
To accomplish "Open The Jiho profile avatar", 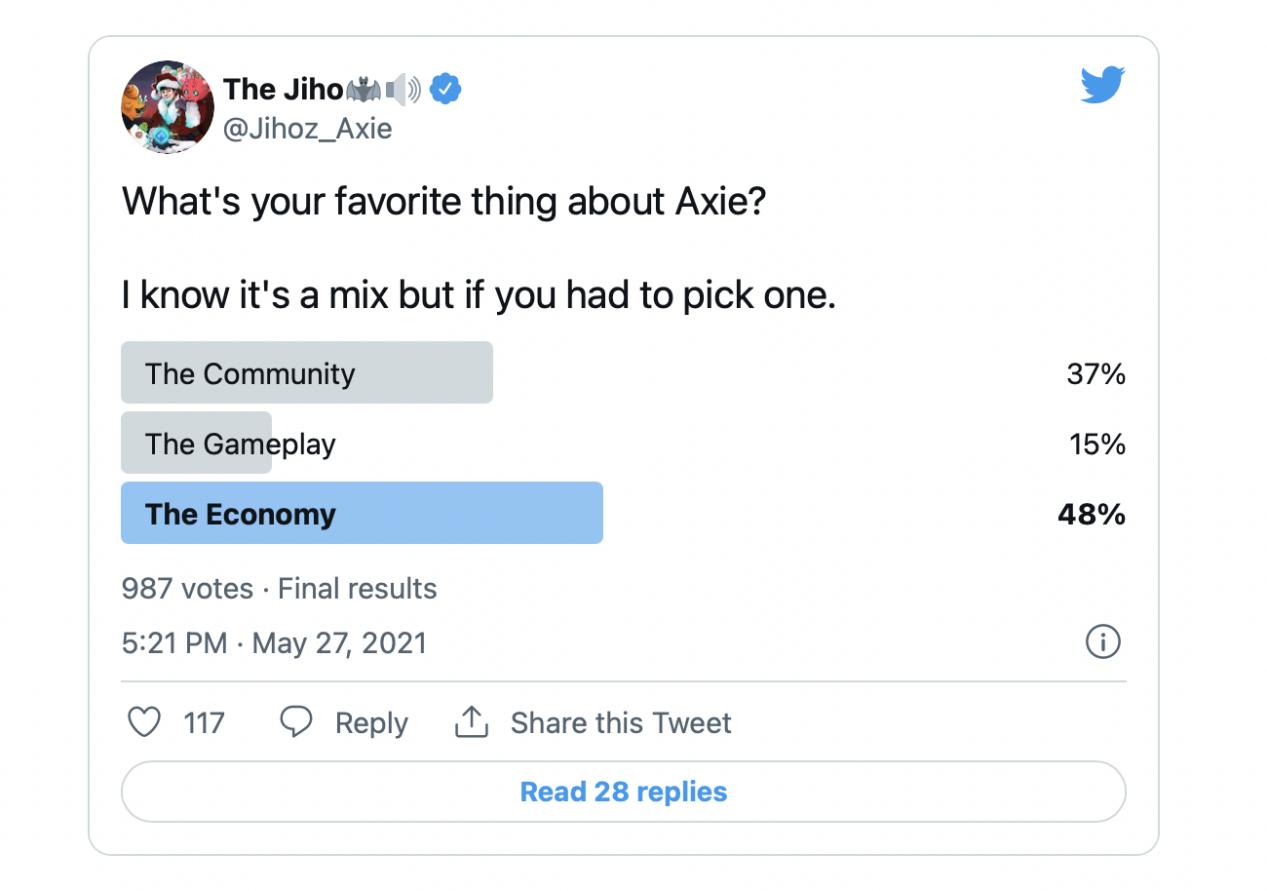I will (x=167, y=106).
